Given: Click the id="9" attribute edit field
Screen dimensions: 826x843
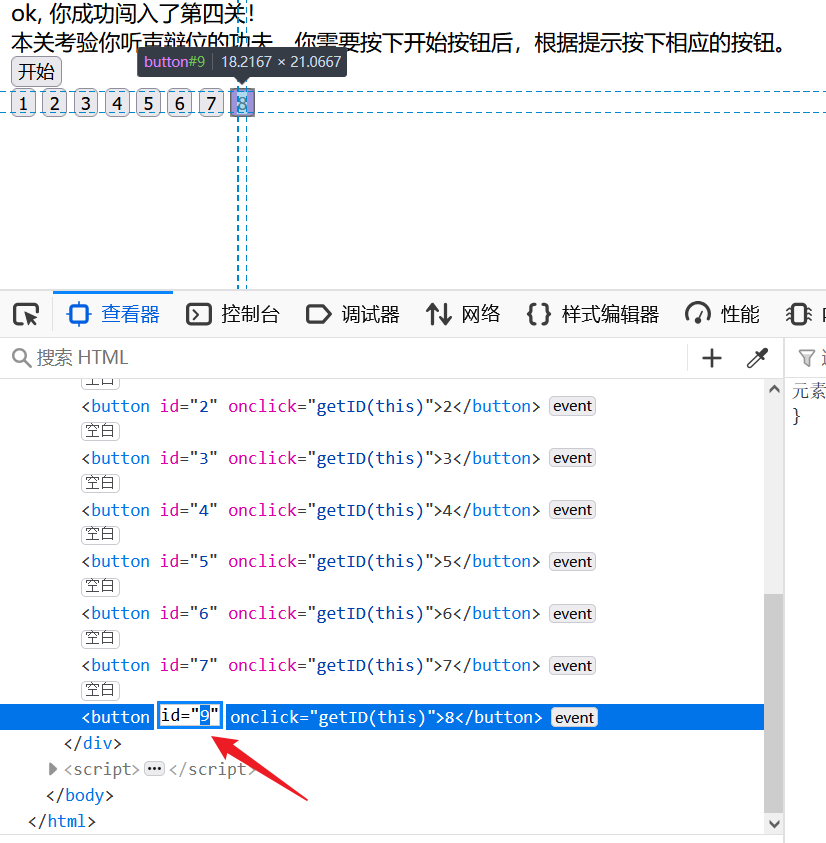Looking at the screenshot, I should [190, 716].
